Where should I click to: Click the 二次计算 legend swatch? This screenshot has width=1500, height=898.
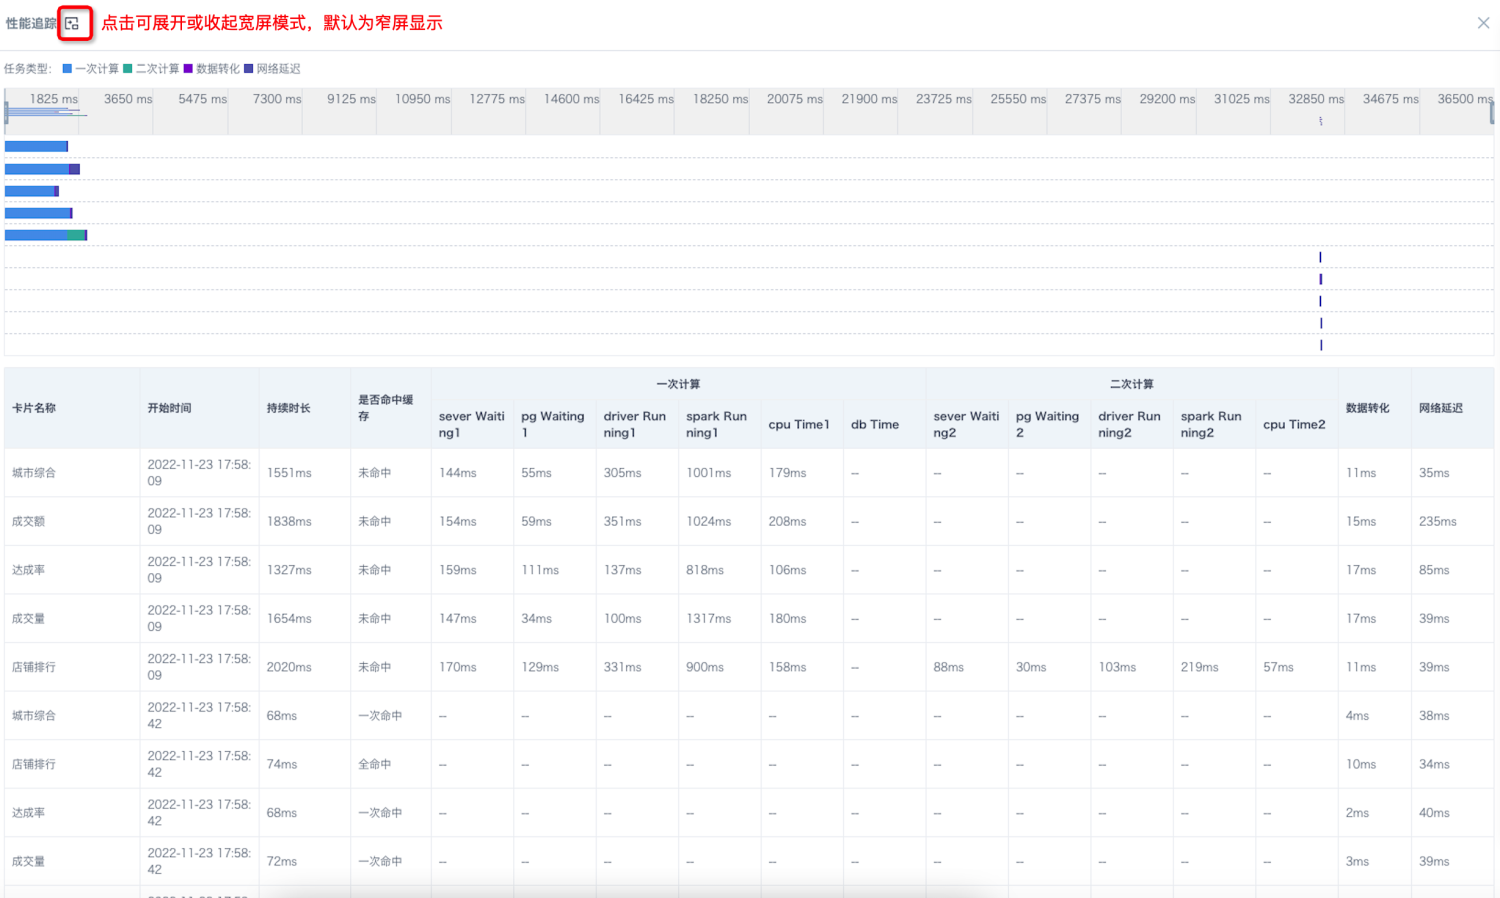[127, 69]
